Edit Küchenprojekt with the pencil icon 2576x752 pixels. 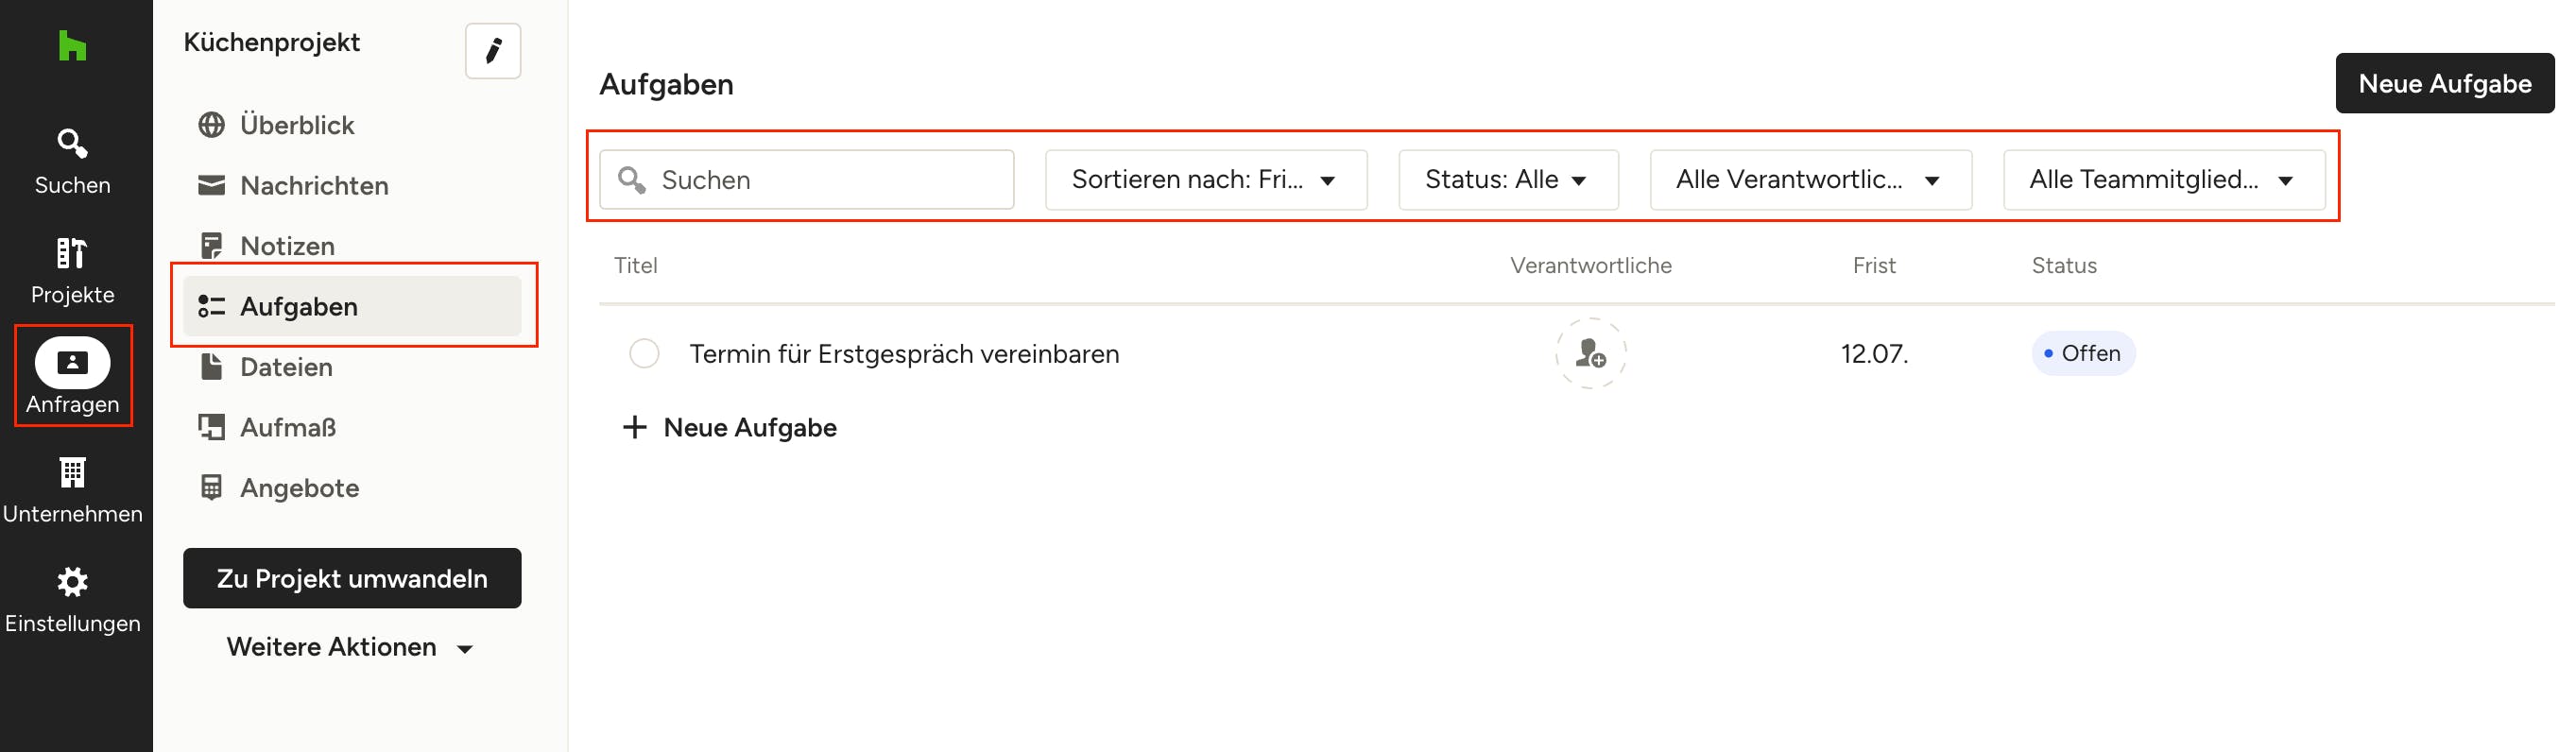click(x=493, y=51)
